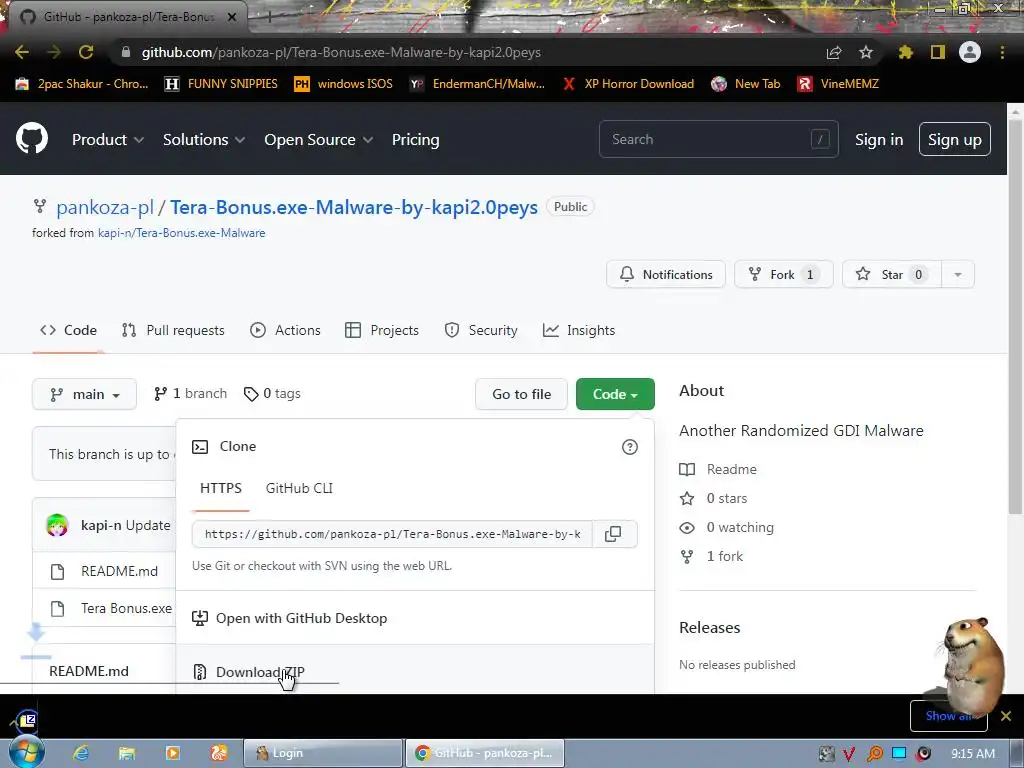Click the red V tray icon

849,754
